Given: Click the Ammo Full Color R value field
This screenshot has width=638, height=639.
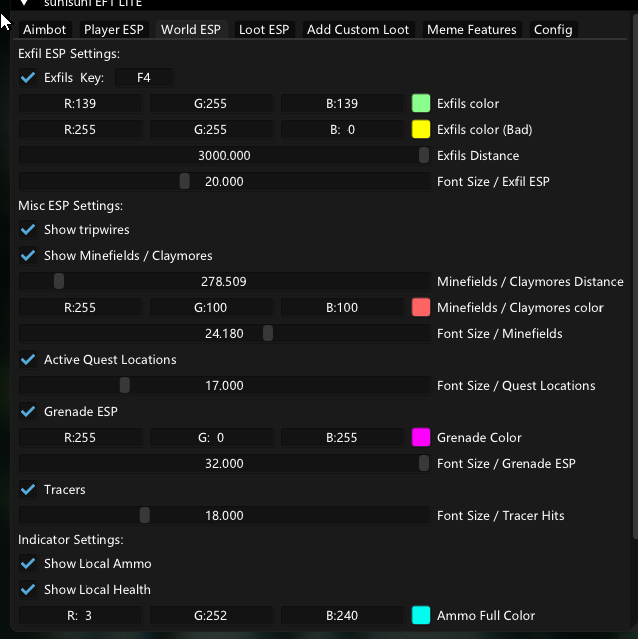Looking at the screenshot, I should [80, 615].
